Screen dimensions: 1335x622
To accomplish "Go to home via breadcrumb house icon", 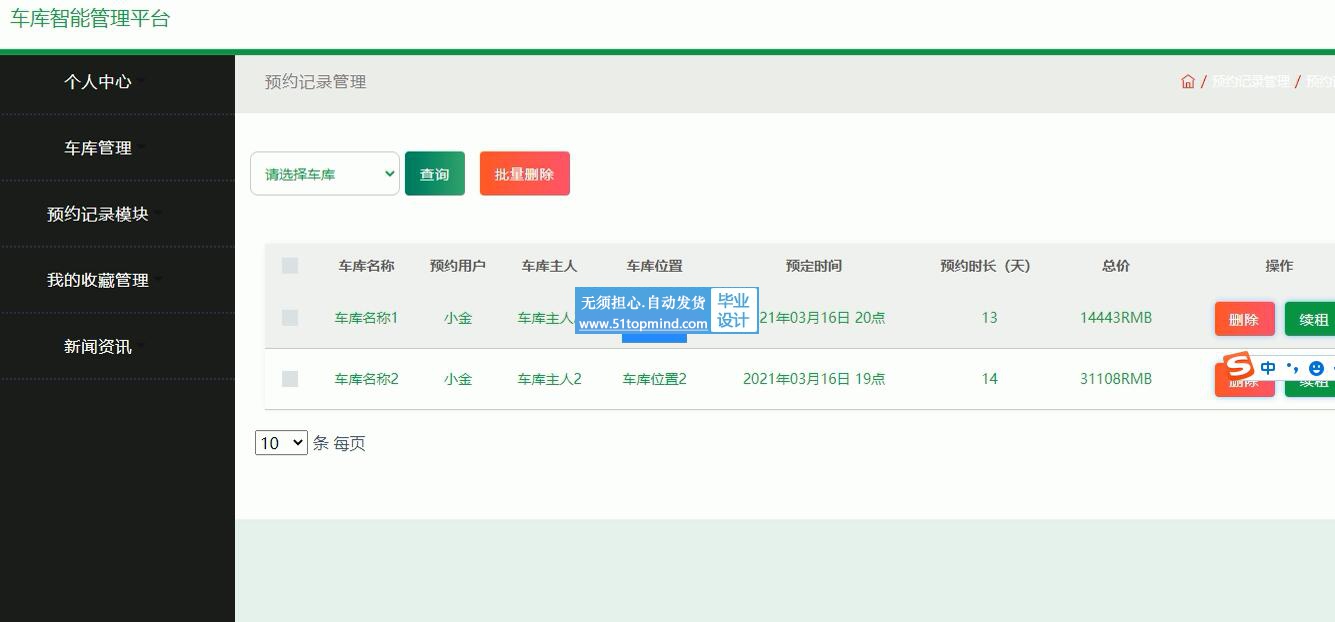I will coord(1188,82).
